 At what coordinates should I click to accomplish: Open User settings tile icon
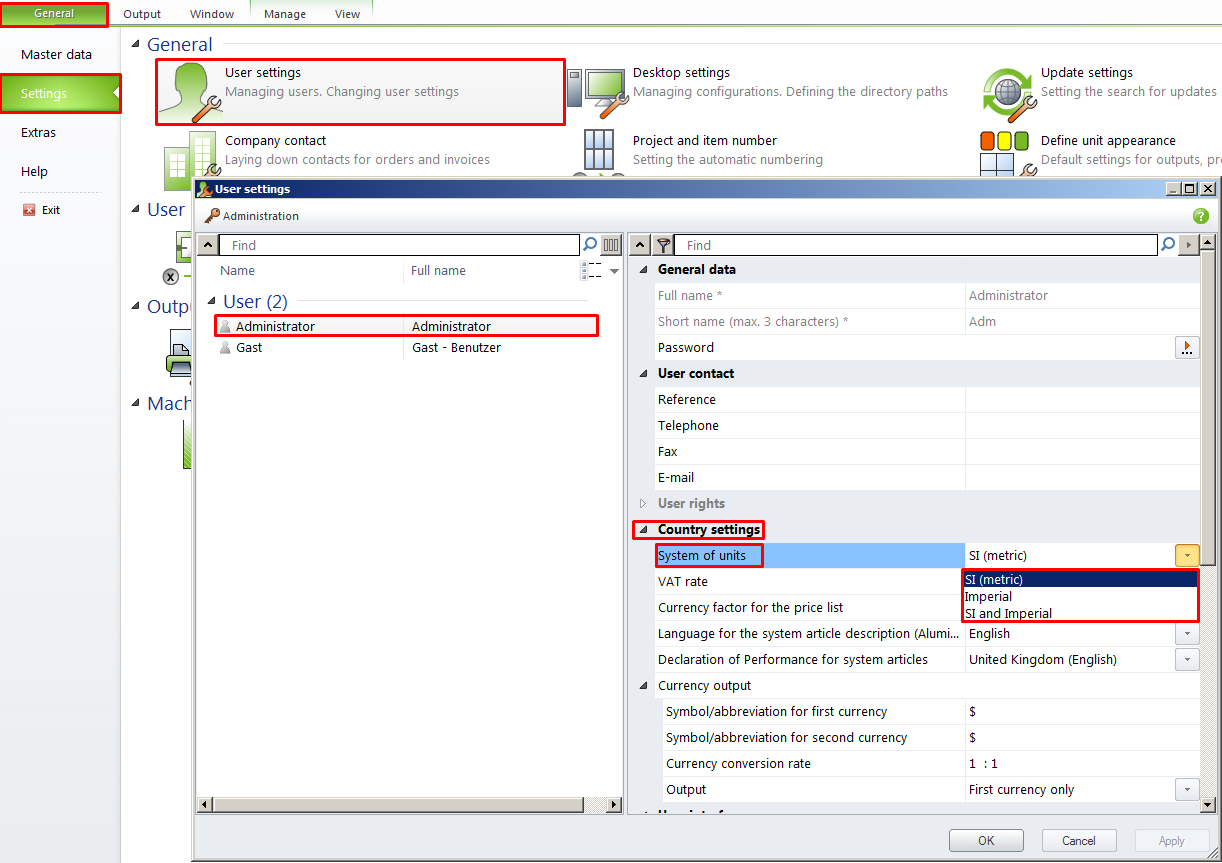(191, 92)
